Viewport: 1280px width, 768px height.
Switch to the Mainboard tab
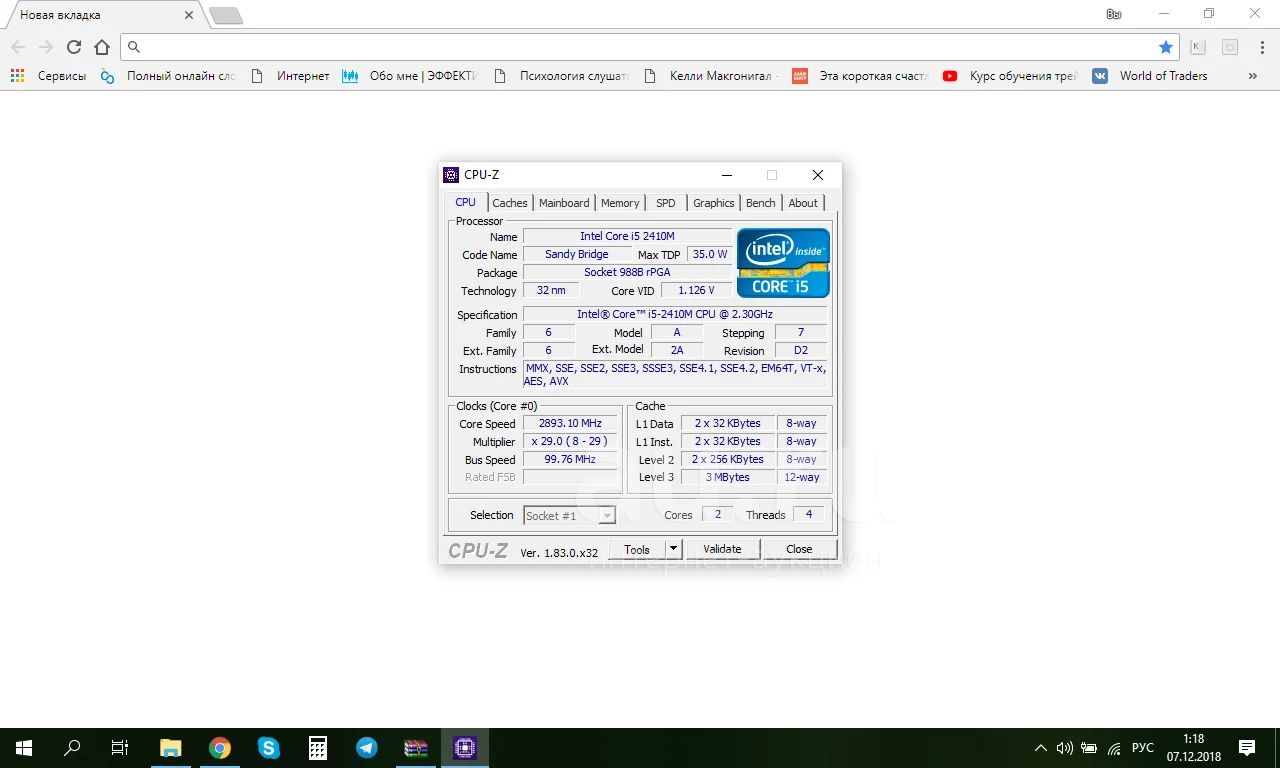[x=564, y=203]
